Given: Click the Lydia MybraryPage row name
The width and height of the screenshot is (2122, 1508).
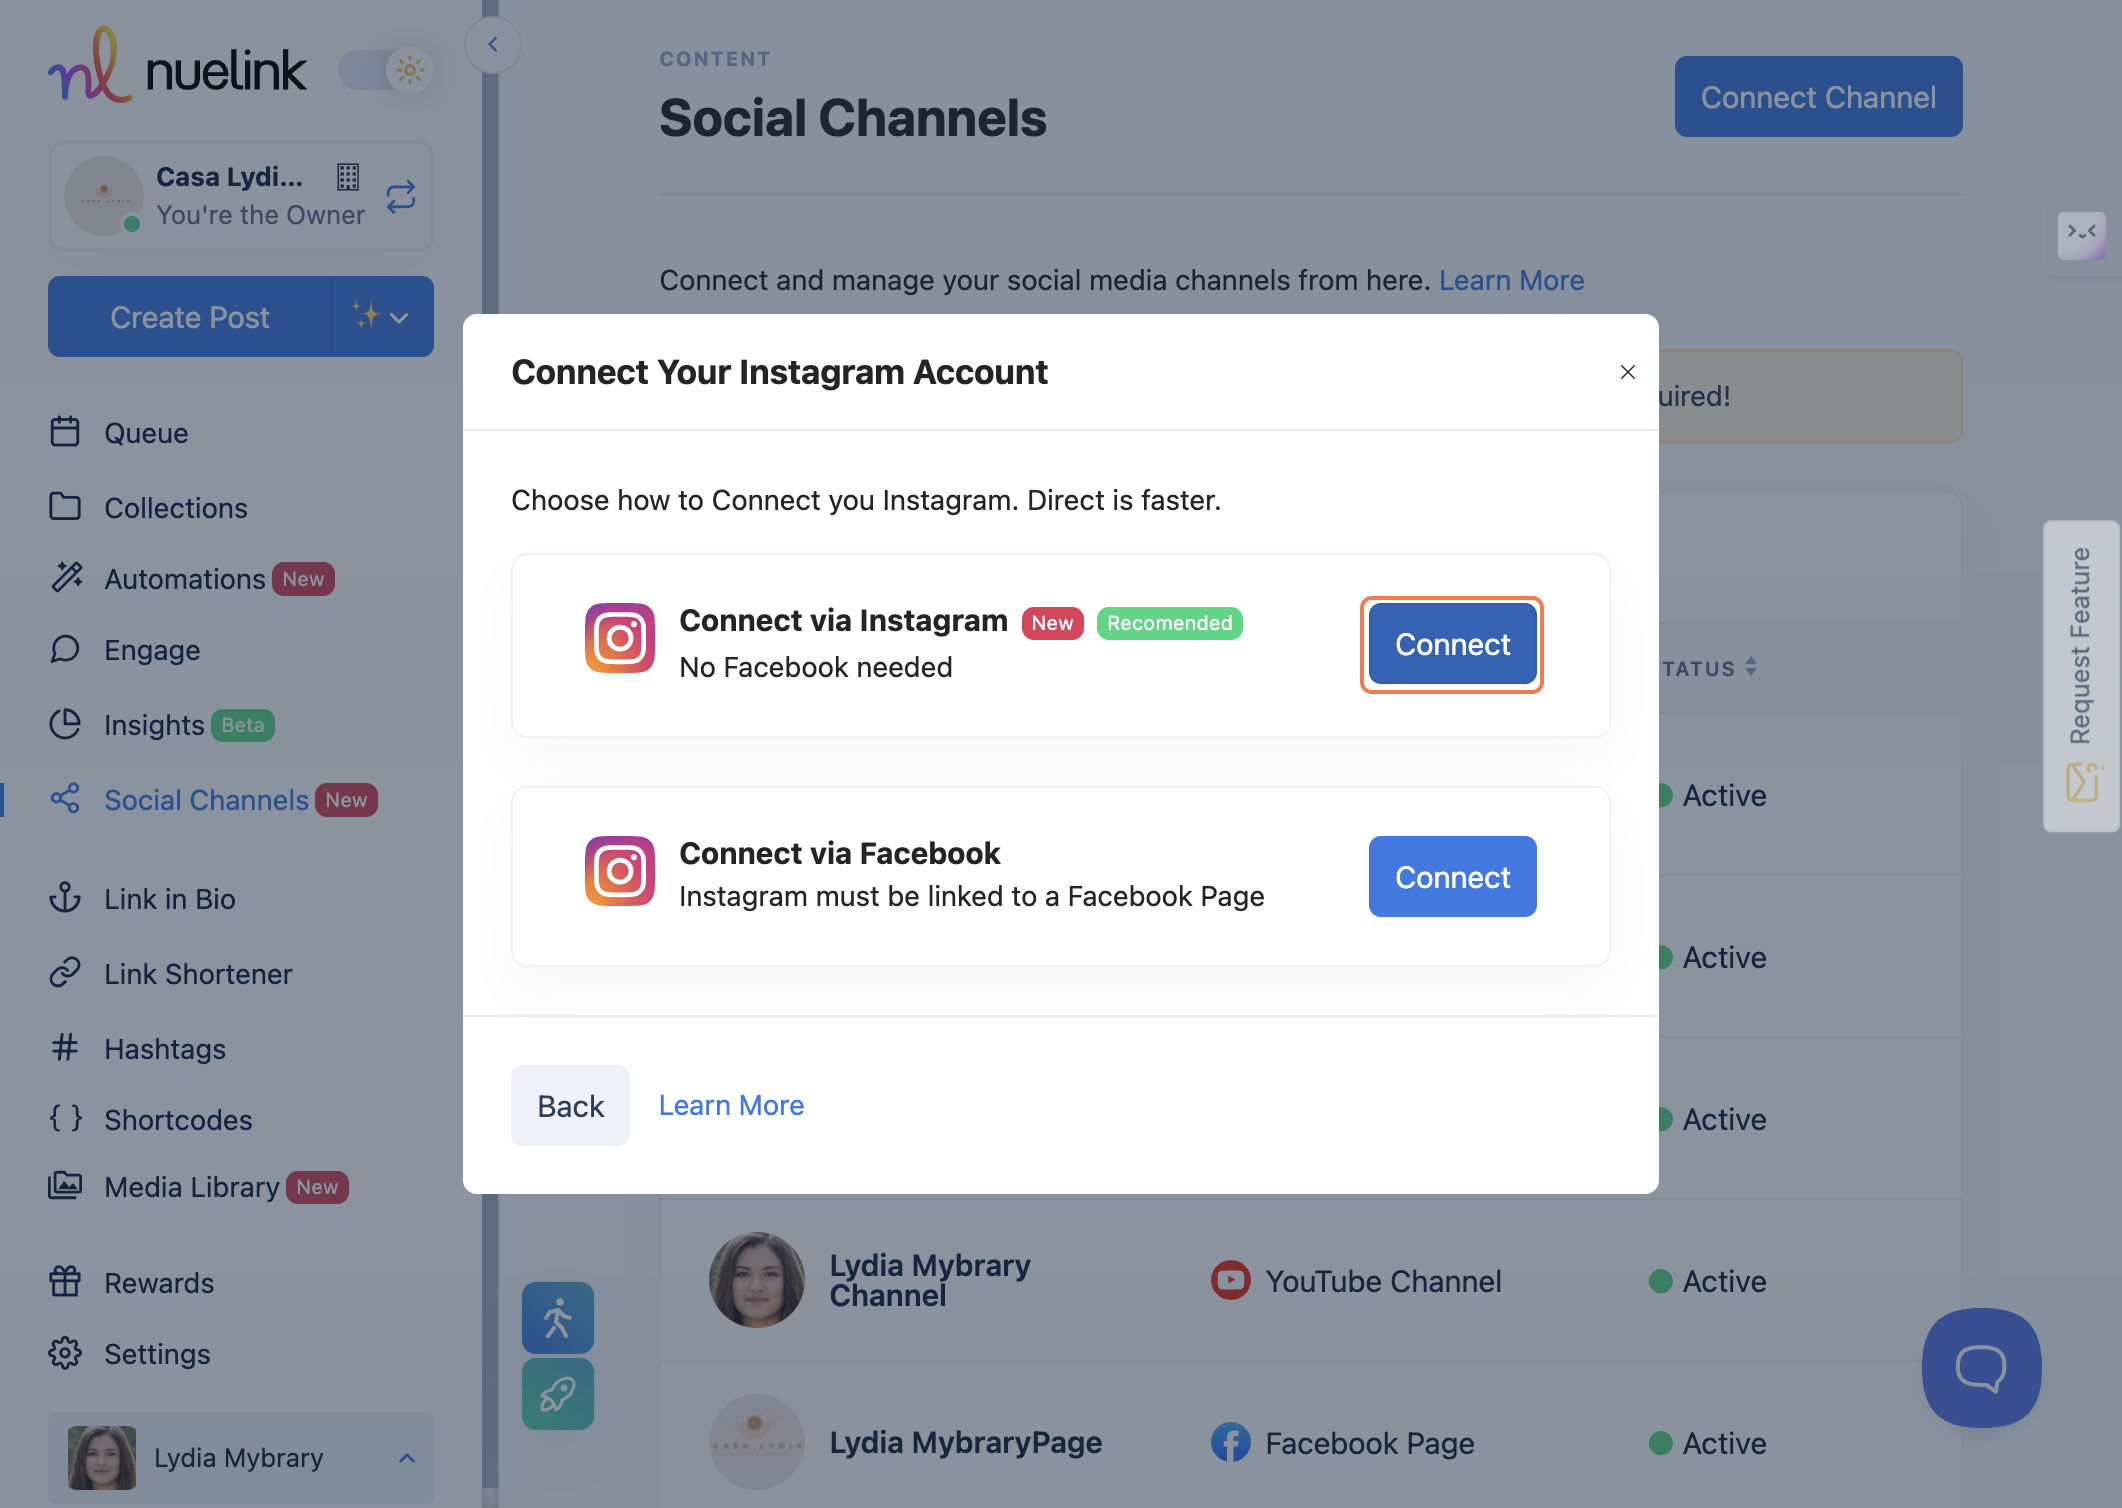Looking at the screenshot, I should tap(966, 1443).
